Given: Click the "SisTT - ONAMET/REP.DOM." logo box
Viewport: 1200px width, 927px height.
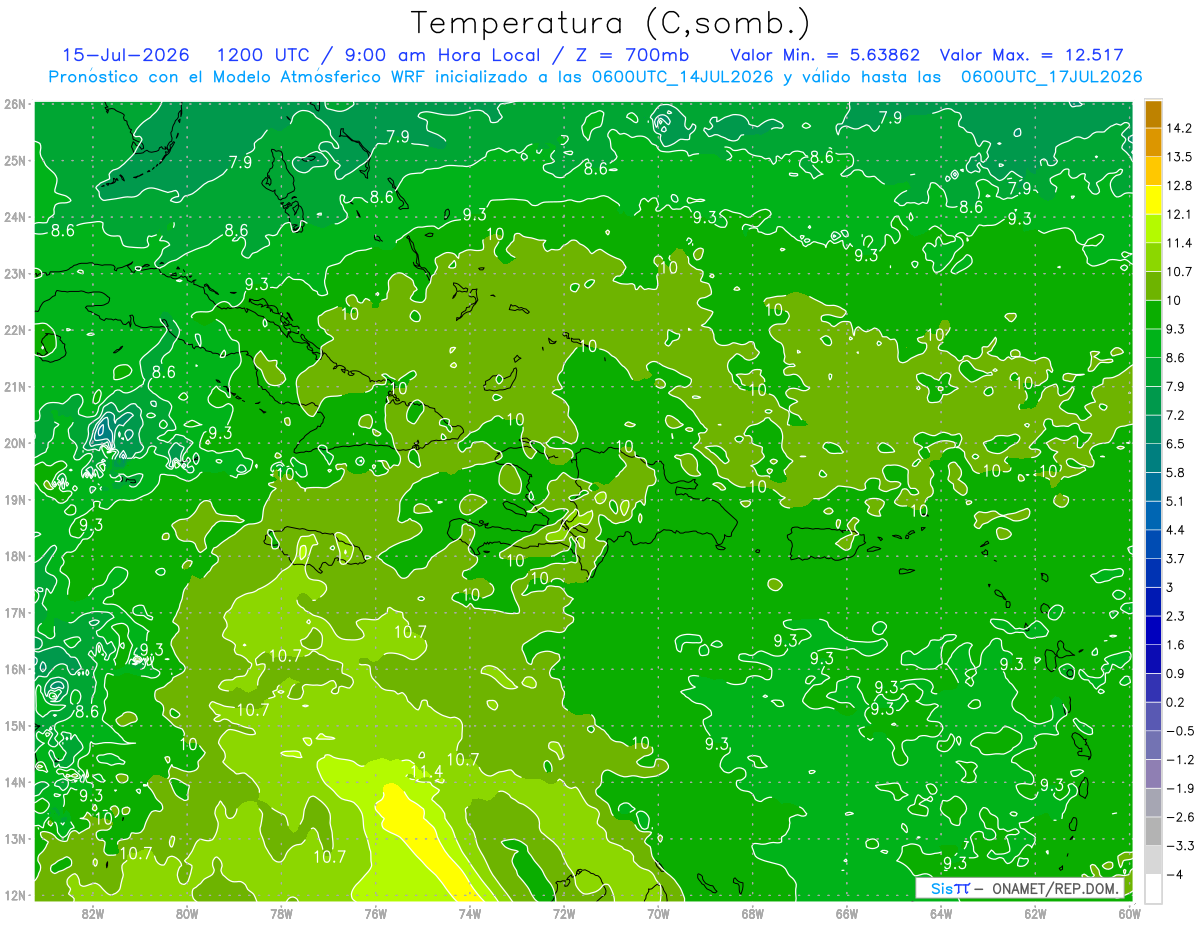Looking at the screenshot, I should (x=1021, y=888).
